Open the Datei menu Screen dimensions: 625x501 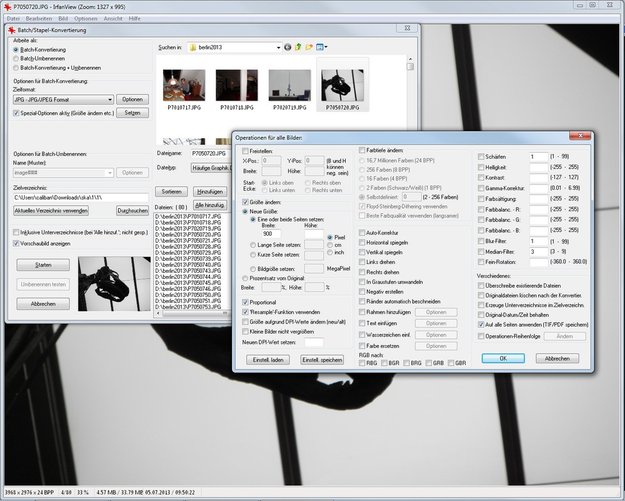(13, 18)
